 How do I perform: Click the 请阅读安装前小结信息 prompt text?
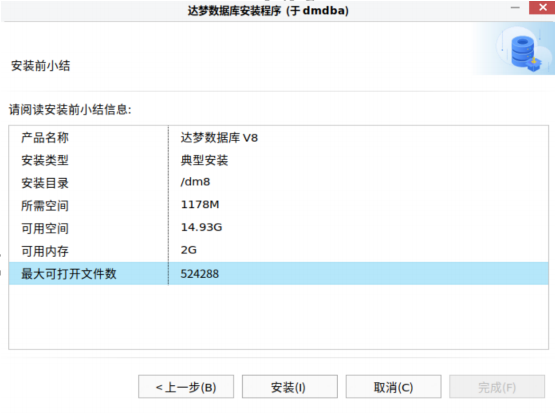pos(70,110)
